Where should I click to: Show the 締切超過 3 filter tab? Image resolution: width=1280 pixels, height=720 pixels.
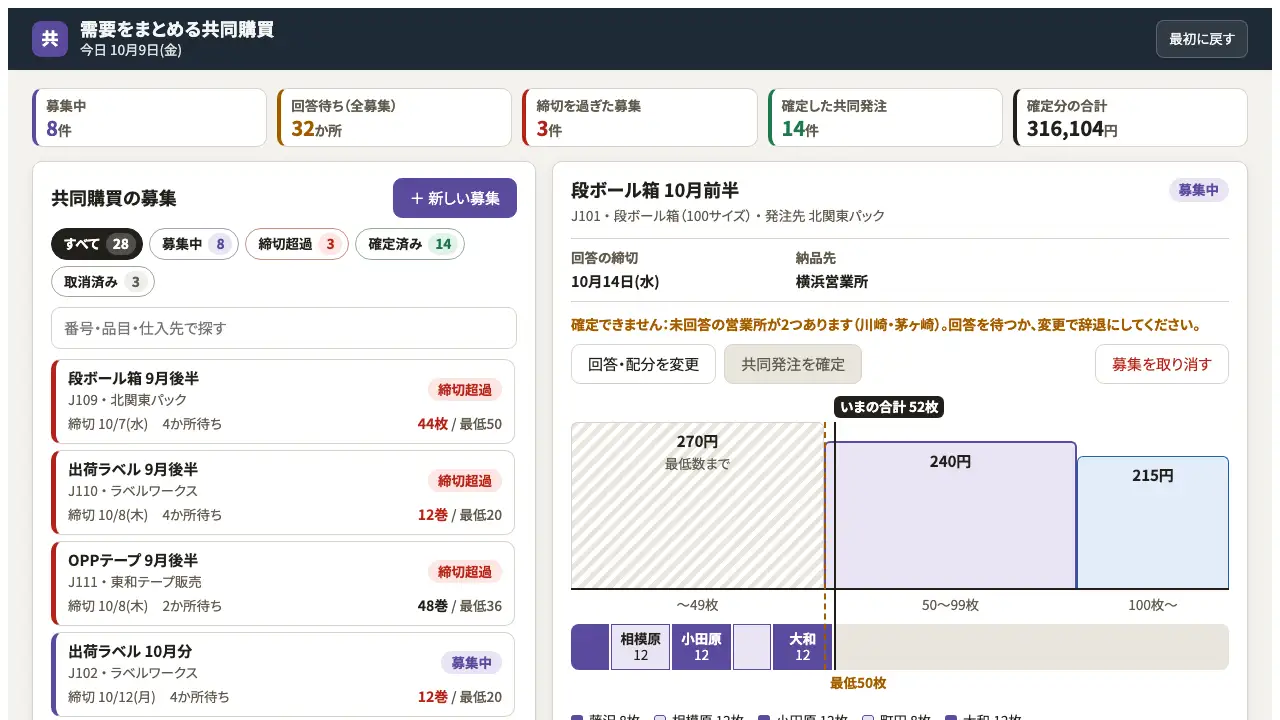(297, 244)
